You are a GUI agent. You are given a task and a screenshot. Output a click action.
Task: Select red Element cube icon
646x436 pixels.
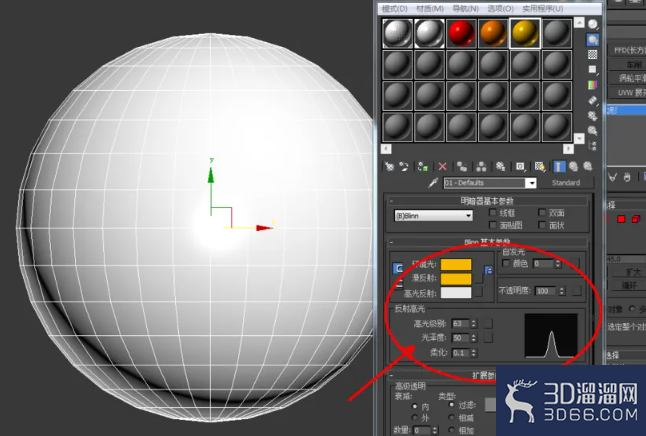[636, 219]
